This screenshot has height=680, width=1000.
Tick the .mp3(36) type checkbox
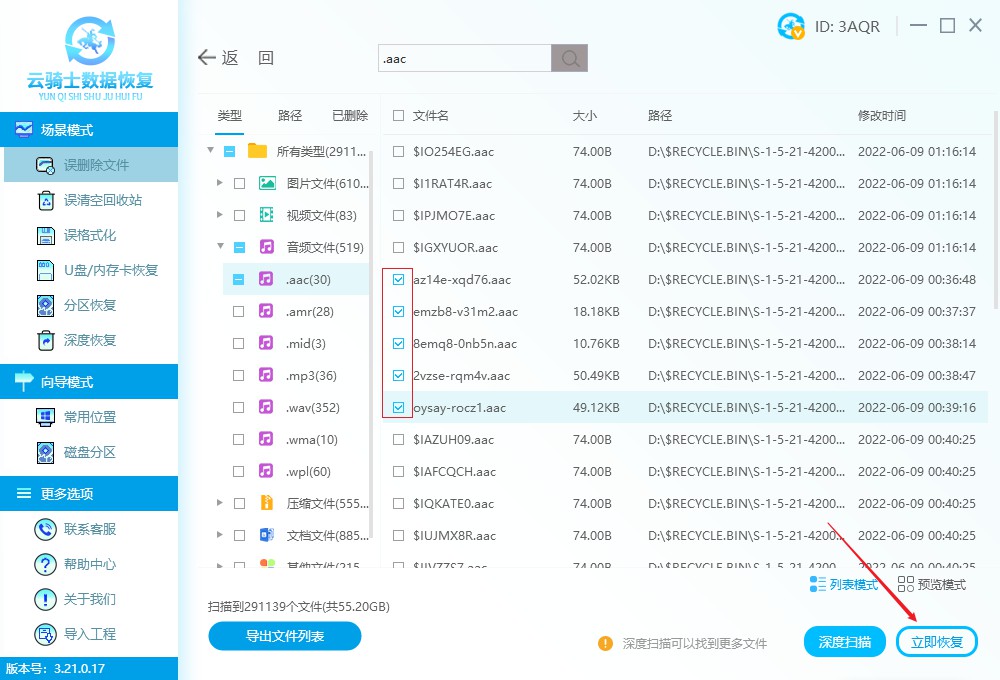coord(238,376)
